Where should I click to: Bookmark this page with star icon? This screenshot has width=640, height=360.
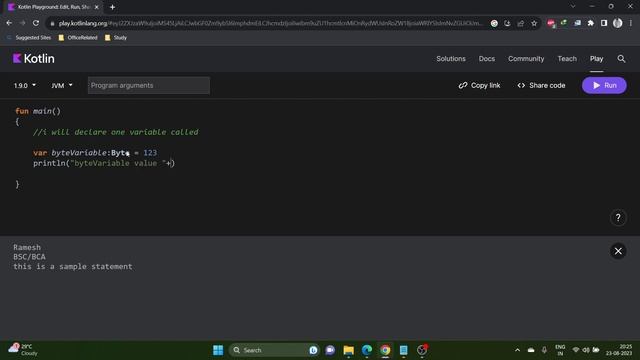click(x=534, y=23)
